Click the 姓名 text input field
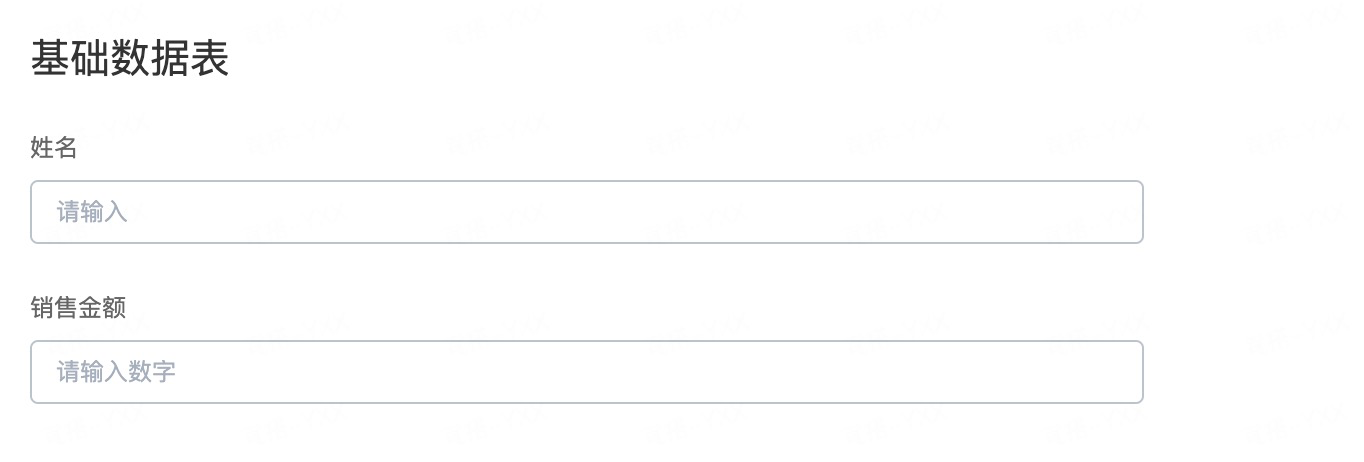Image resolution: width=1364 pixels, height=462 pixels. (587, 212)
